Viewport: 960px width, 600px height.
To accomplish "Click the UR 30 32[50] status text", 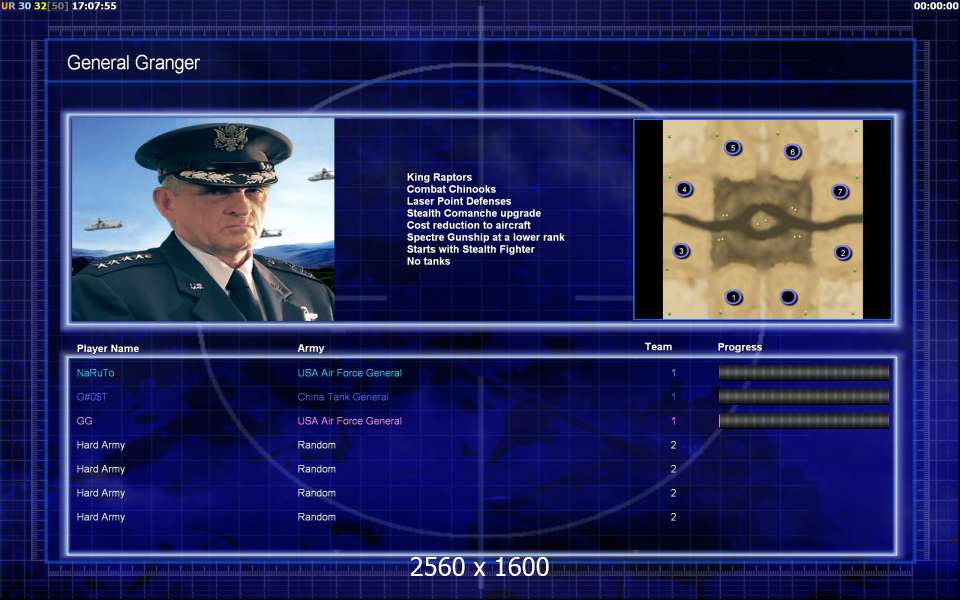I will [x=34, y=6].
